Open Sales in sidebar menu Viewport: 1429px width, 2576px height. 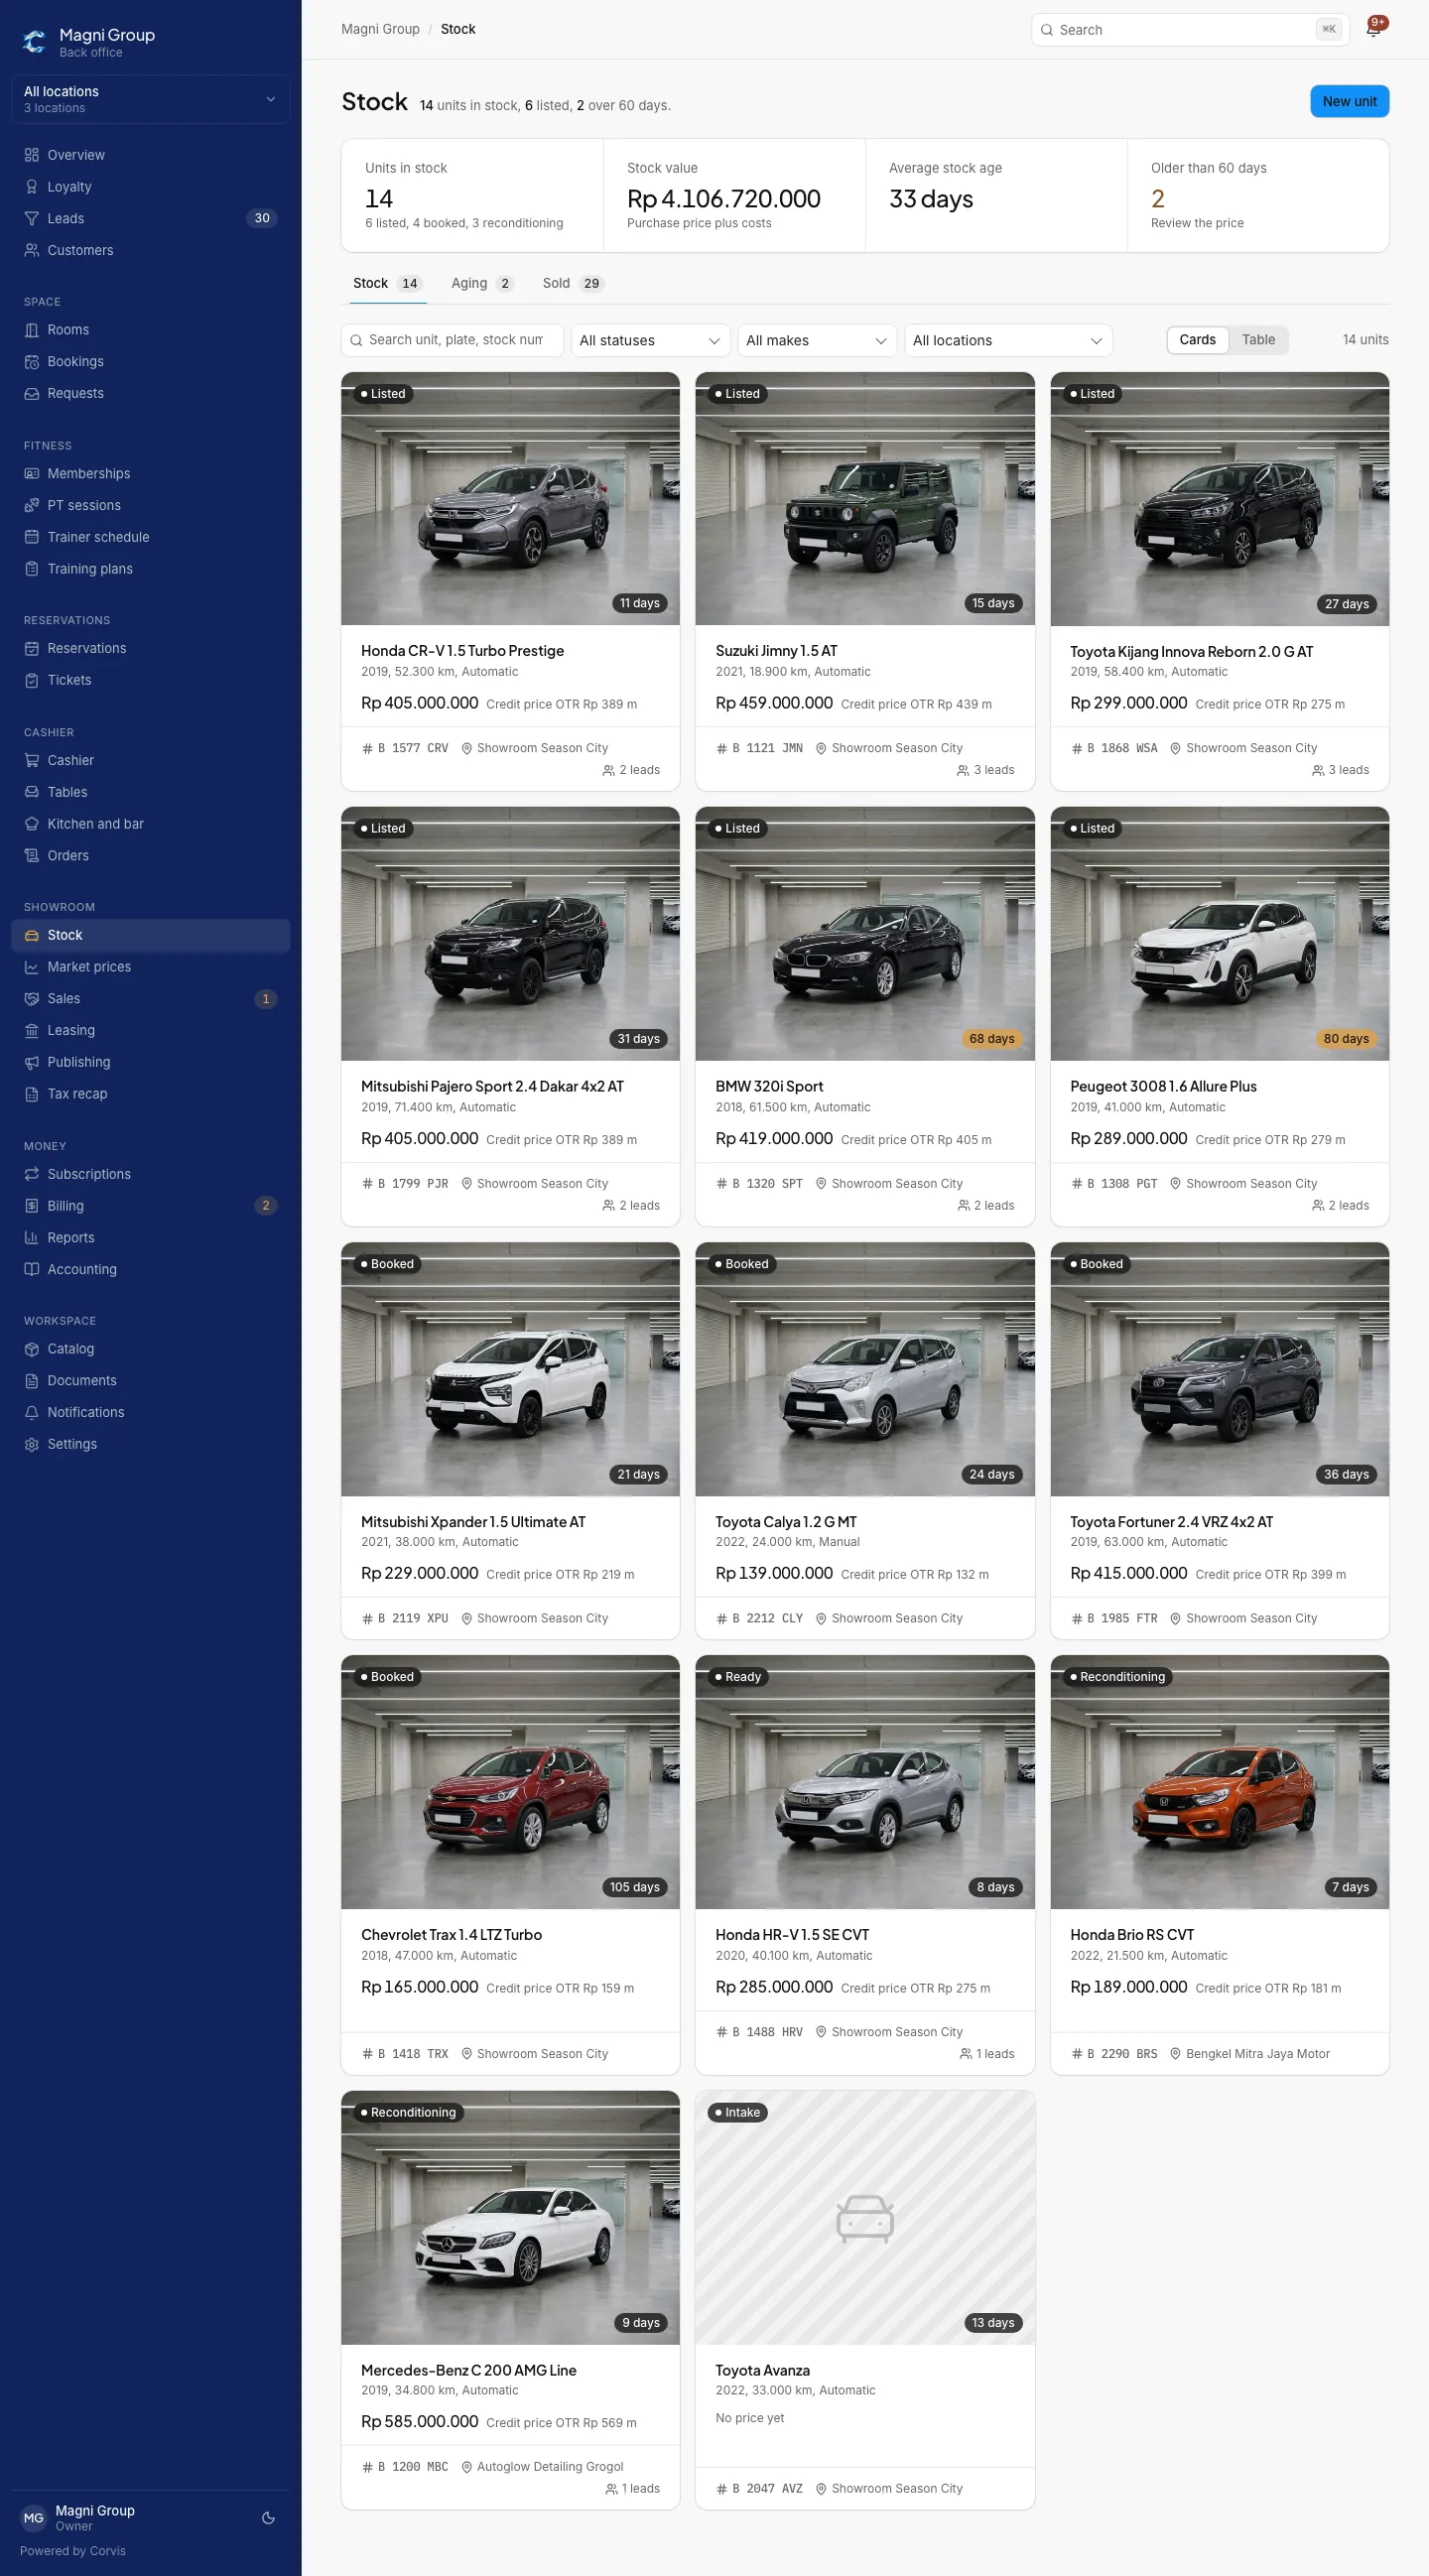[150, 998]
